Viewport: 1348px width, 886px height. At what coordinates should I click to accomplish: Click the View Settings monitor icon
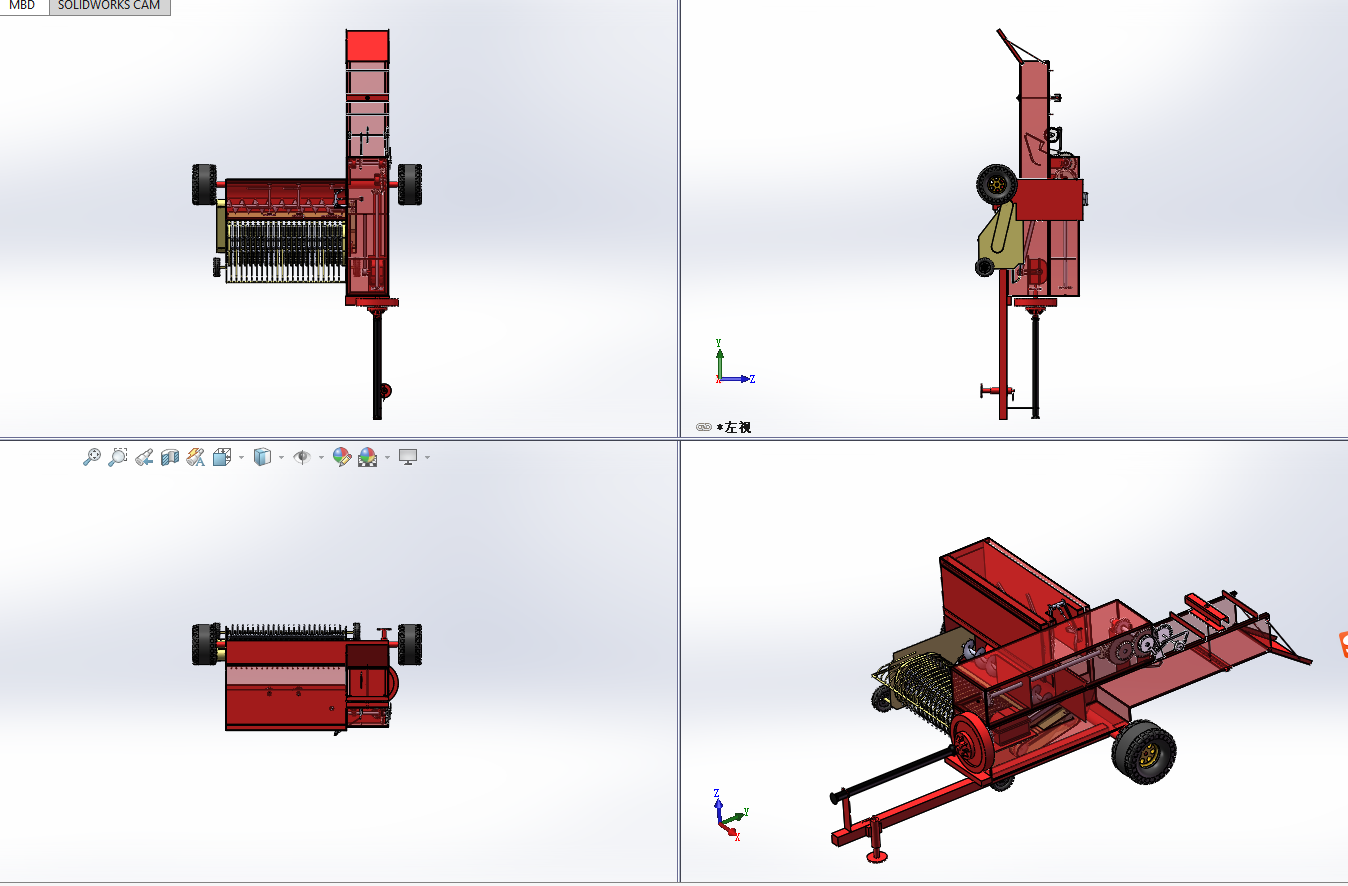coord(408,457)
